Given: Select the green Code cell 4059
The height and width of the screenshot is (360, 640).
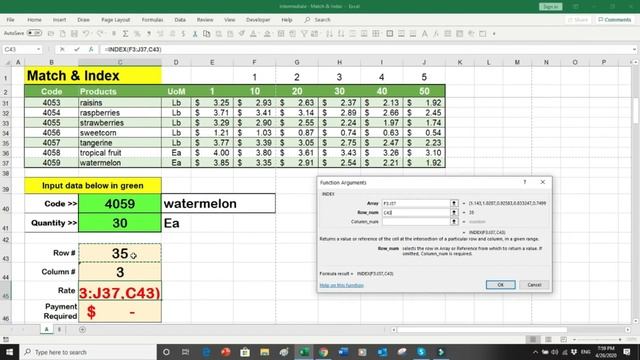Looking at the screenshot, I should (x=120, y=203).
